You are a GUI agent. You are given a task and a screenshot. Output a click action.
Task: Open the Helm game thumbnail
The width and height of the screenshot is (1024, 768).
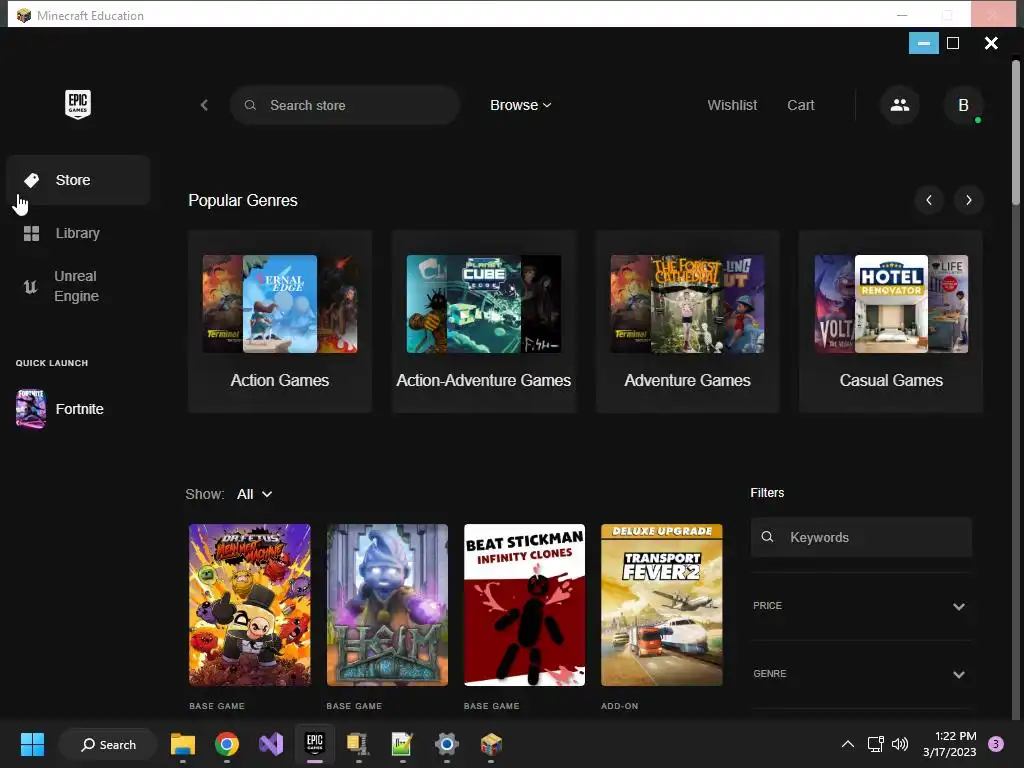pos(387,605)
